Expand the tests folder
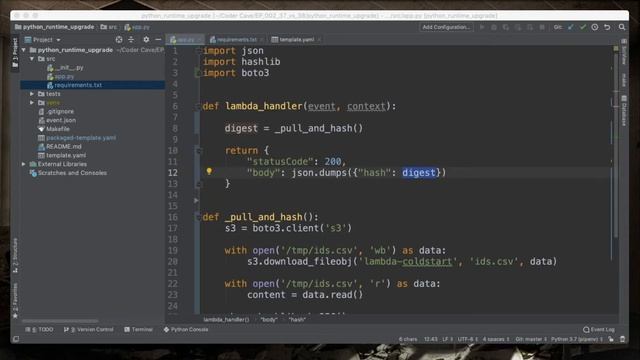This screenshot has width=640, height=360. (32, 94)
